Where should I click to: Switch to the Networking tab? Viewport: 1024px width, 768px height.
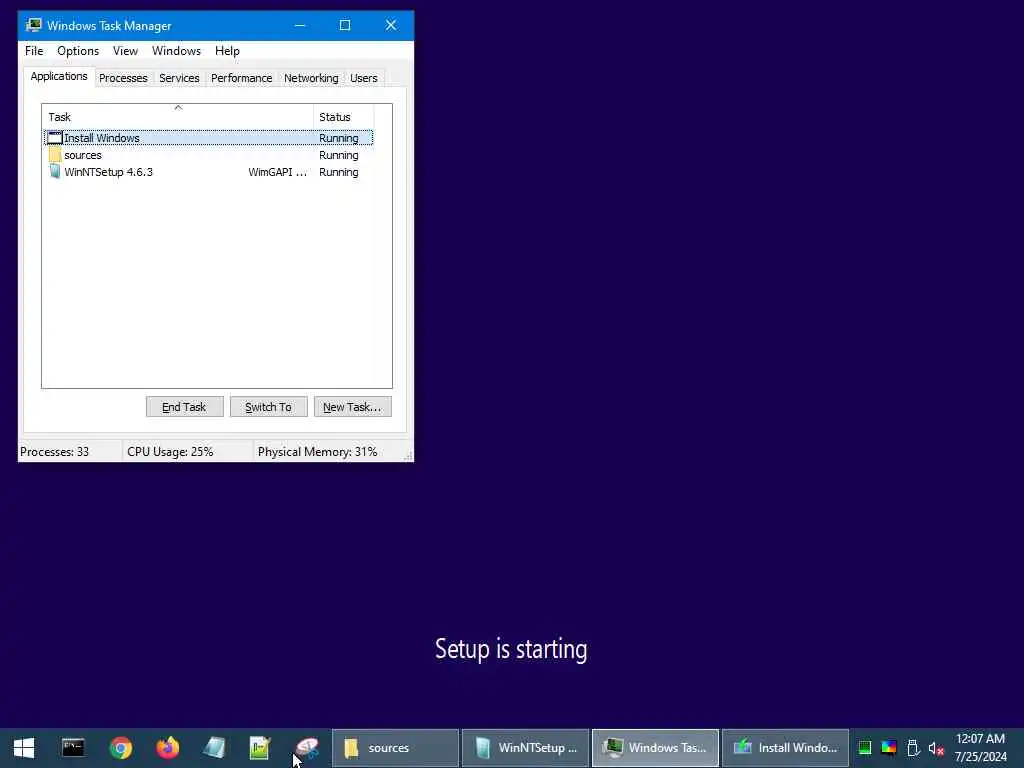coord(311,78)
